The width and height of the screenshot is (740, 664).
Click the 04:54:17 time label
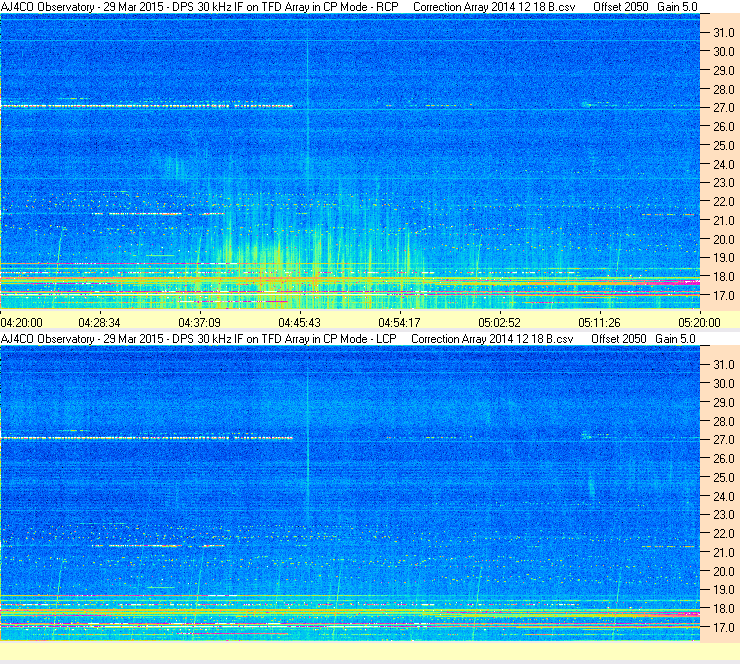click(x=399, y=323)
